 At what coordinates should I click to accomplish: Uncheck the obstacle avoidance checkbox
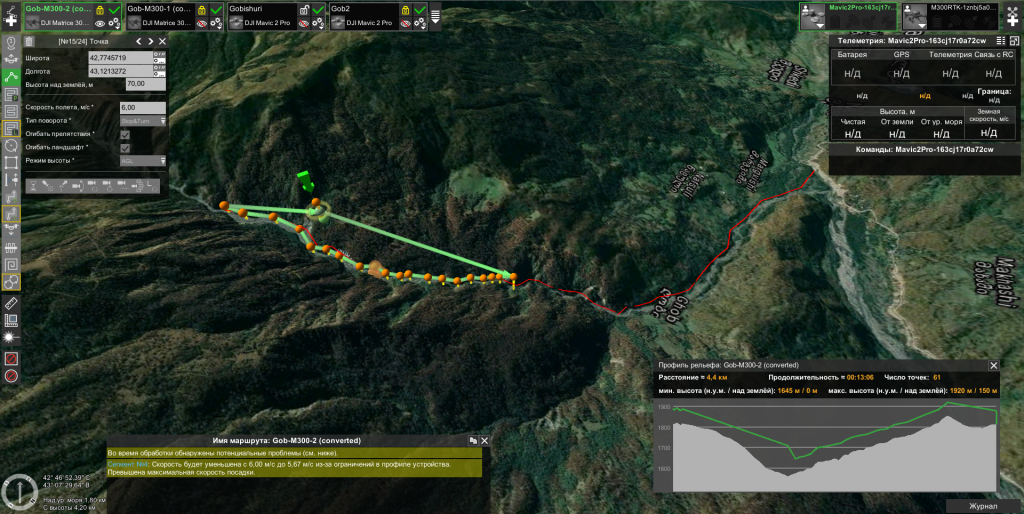[125, 134]
